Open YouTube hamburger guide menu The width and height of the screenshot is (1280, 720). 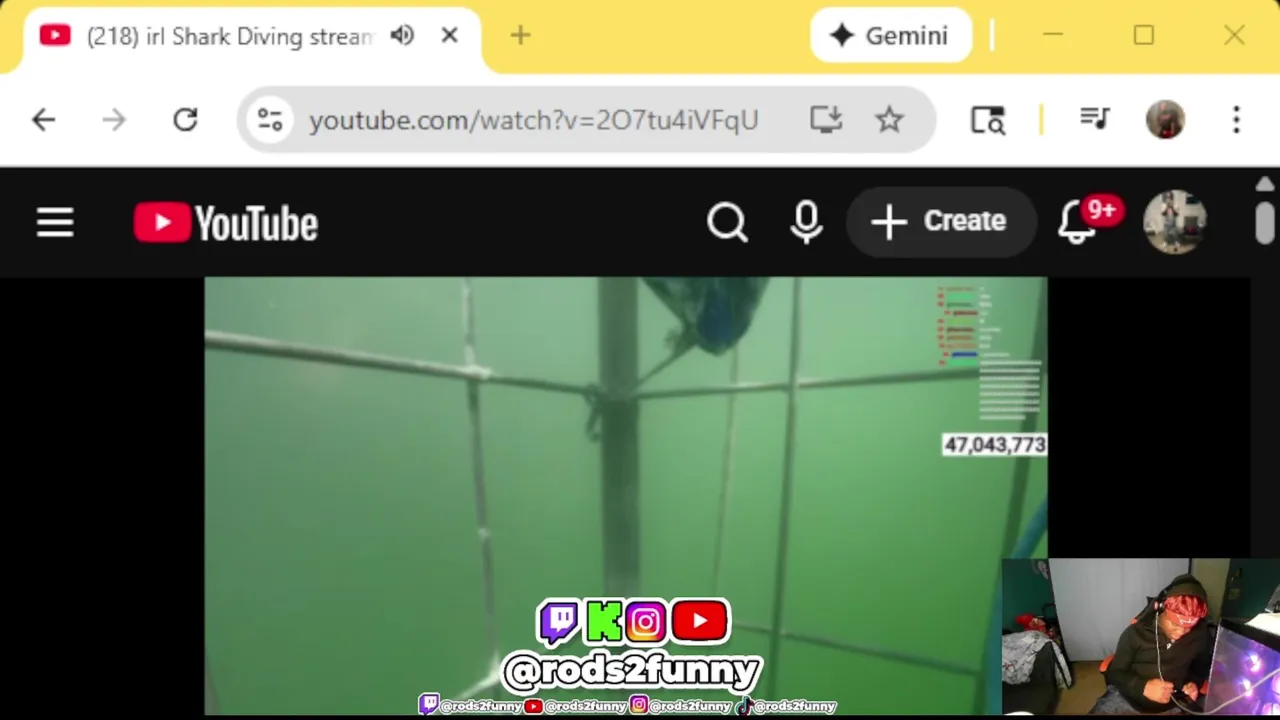(x=55, y=222)
